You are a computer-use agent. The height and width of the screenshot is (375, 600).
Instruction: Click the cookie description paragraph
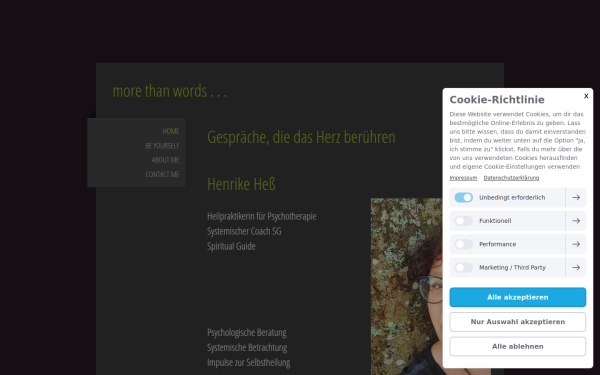coord(517,140)
